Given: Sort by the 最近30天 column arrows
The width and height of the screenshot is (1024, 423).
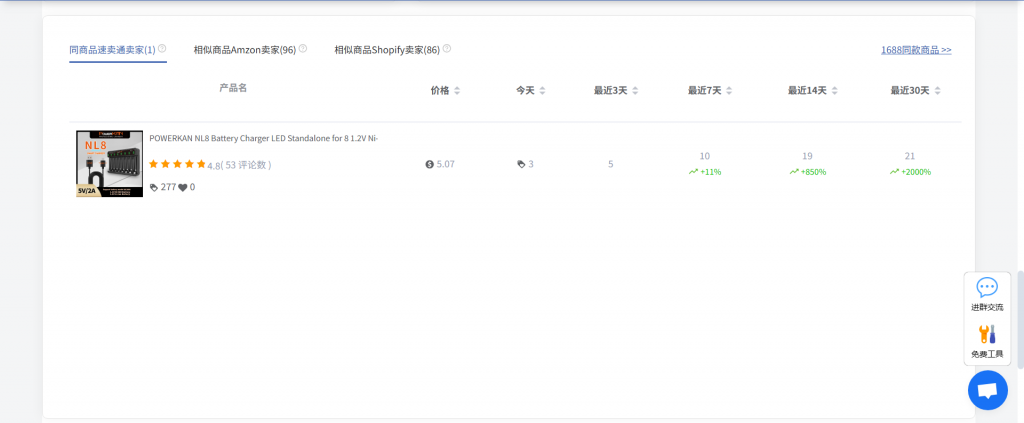Looking at the screenshot, I should pyautogui.click(x=937, y=91).
